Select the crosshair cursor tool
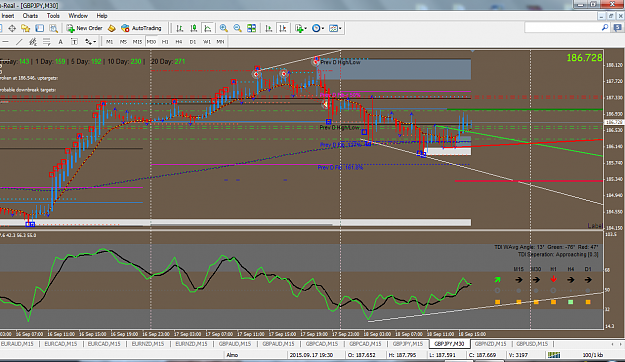 pyautogui.click(x=12, y=28)
